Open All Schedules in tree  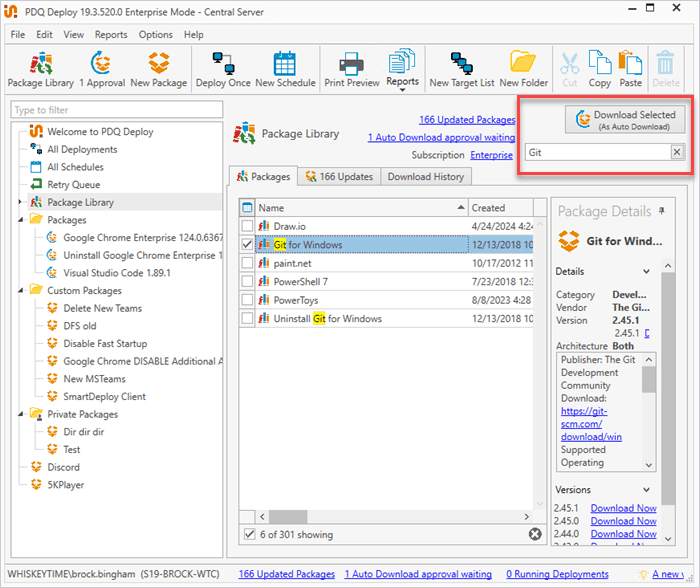tap(75, 167)
